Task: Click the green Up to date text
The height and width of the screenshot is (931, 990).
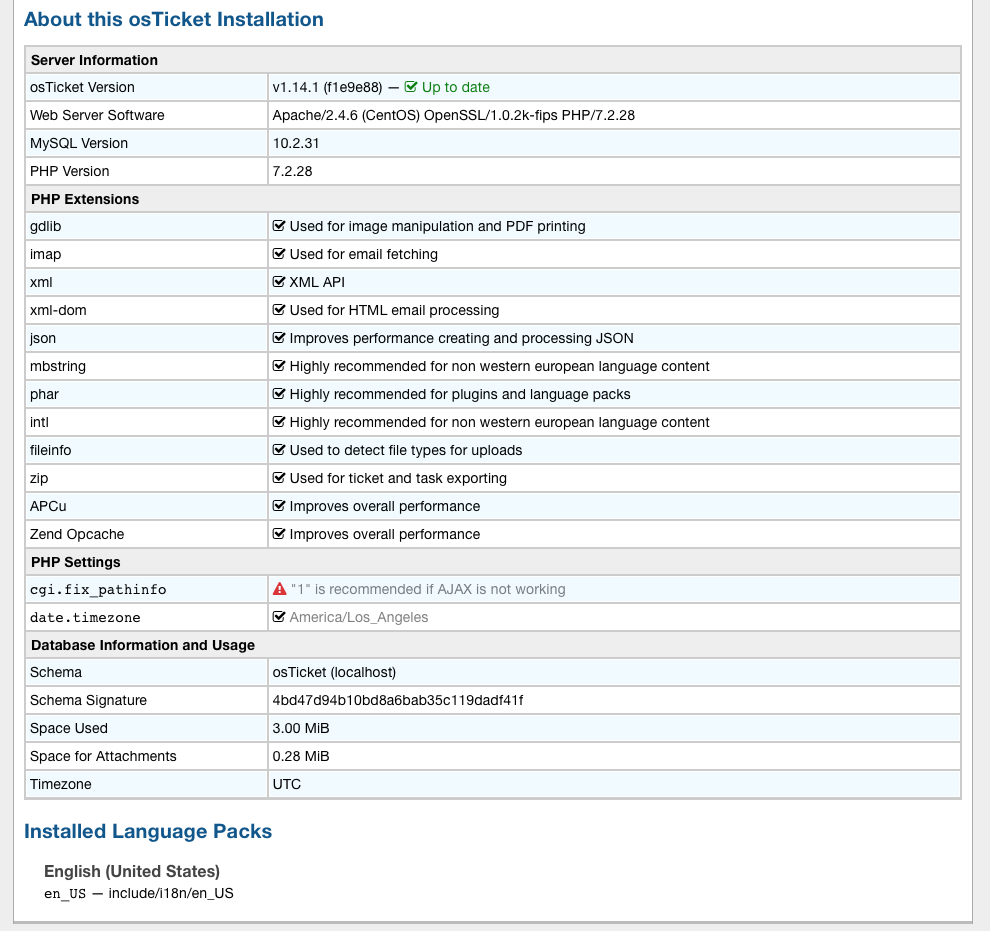Action: coord(456,87)
